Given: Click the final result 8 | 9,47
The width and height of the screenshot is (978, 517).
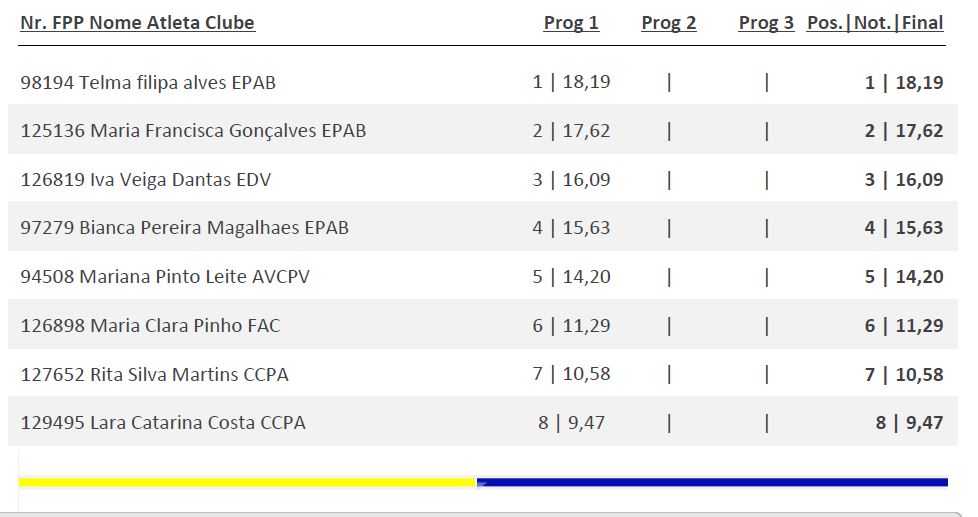Looking at the screenshot, I should coord(909,423).
